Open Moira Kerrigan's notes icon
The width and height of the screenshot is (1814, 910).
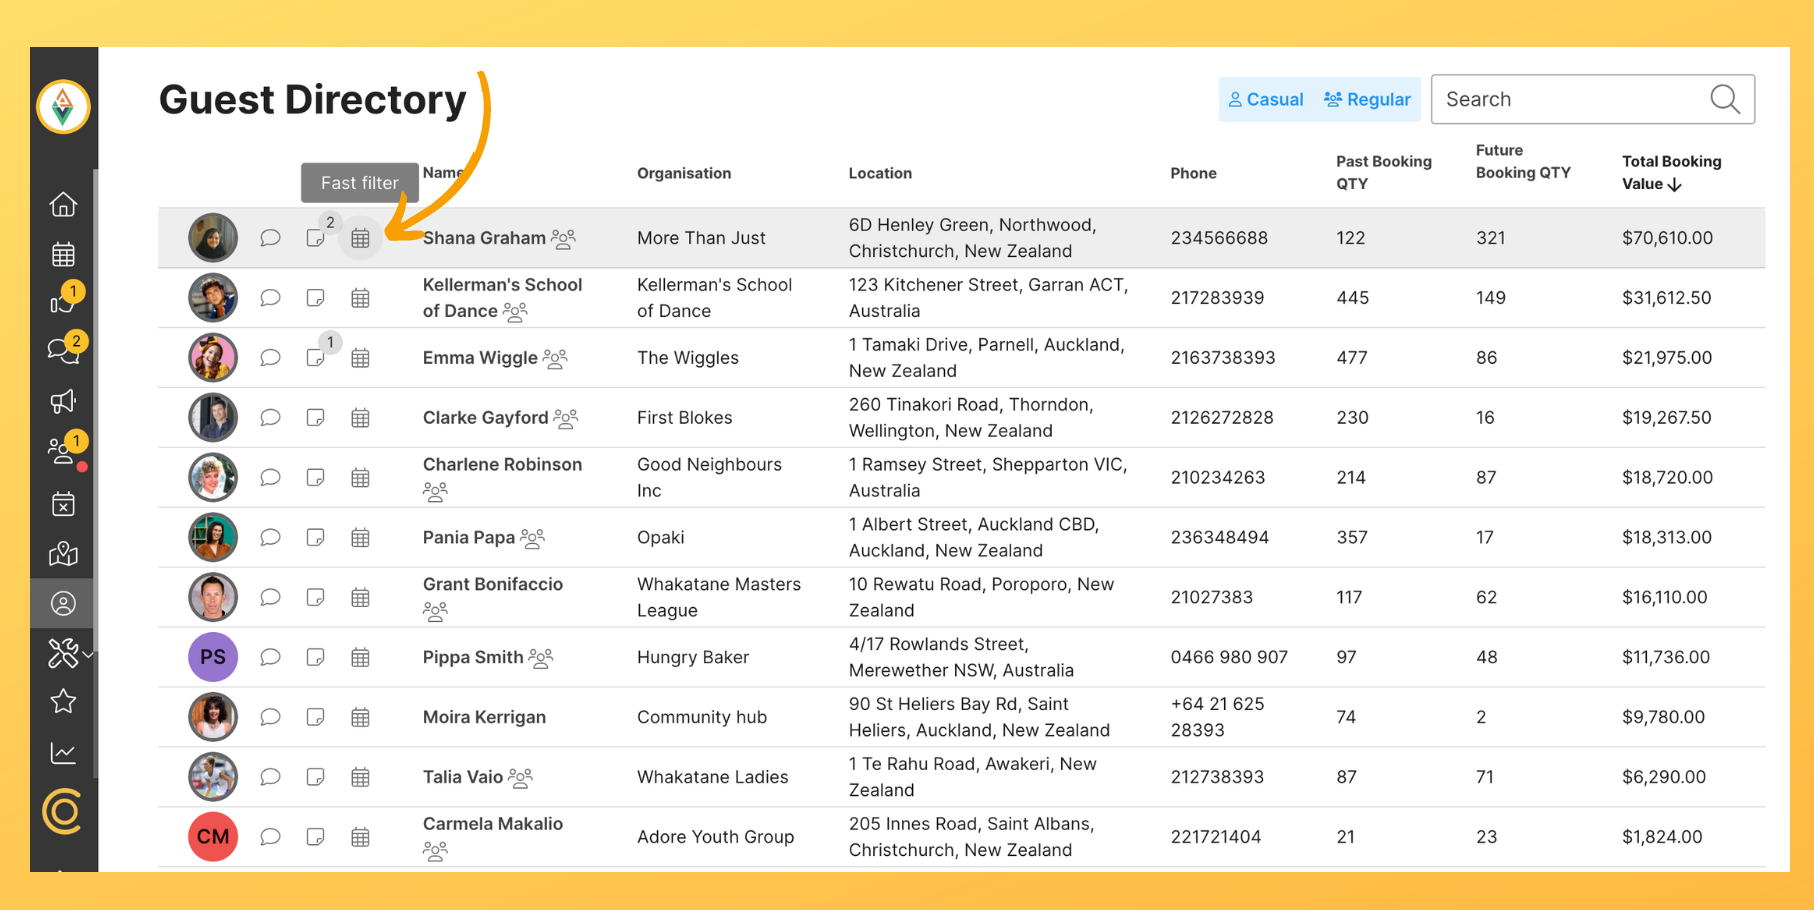(x=315, y=717)
